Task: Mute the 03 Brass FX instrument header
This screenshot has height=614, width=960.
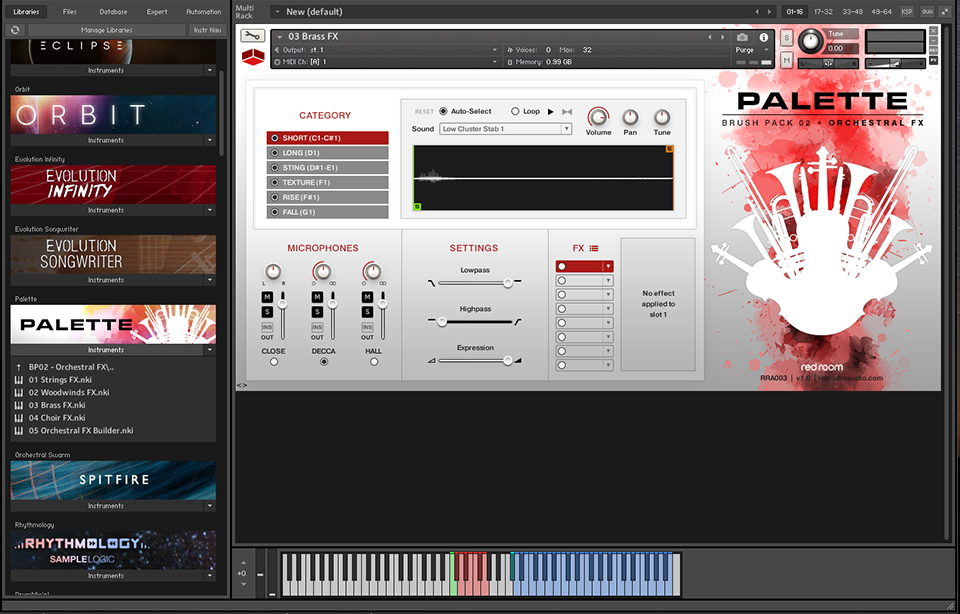Action: click(787, 59)
